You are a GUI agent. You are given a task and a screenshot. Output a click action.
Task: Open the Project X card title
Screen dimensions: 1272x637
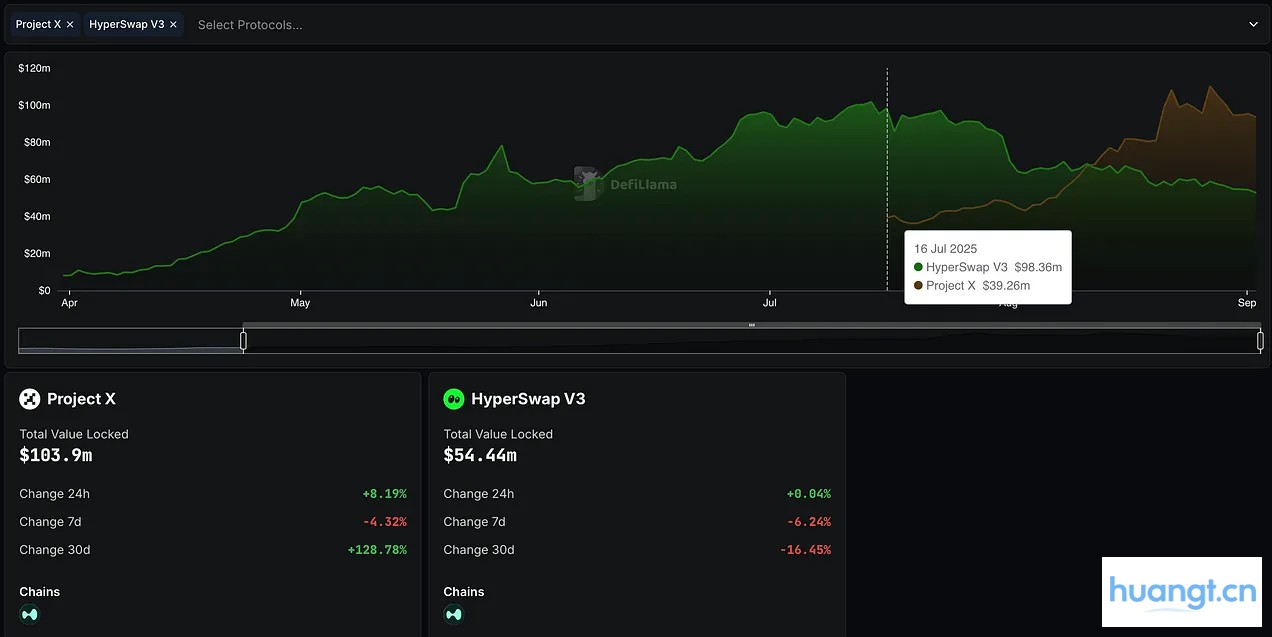81,399
